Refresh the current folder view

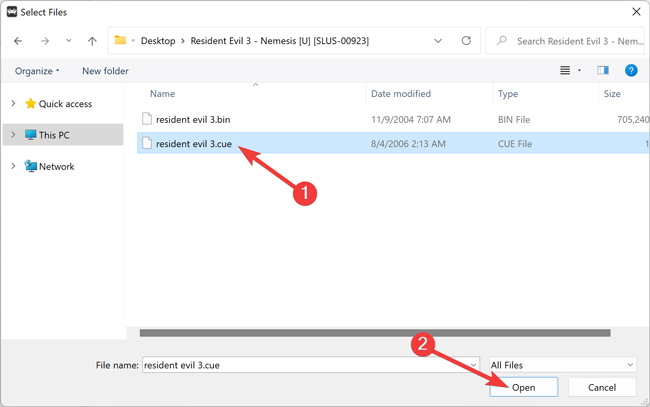[466, 41]
